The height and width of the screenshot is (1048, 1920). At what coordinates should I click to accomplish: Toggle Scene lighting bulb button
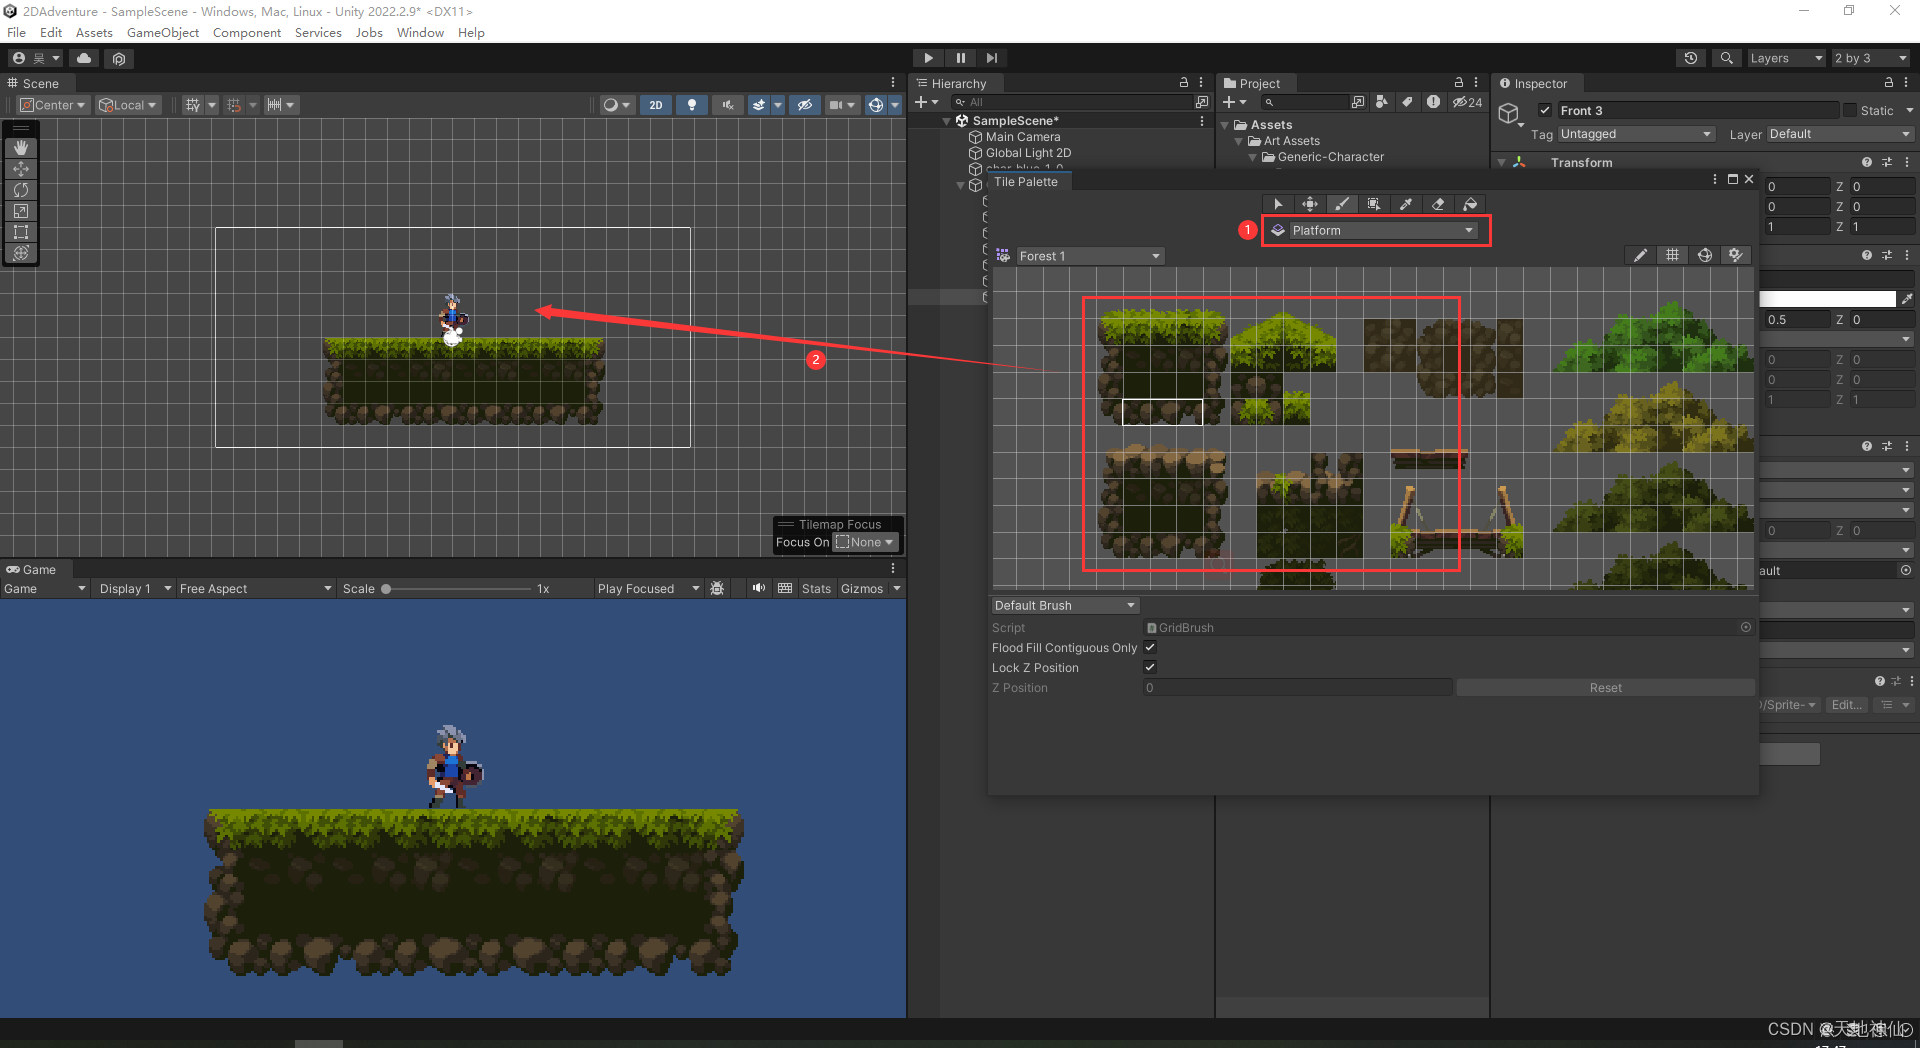point(692,105)
